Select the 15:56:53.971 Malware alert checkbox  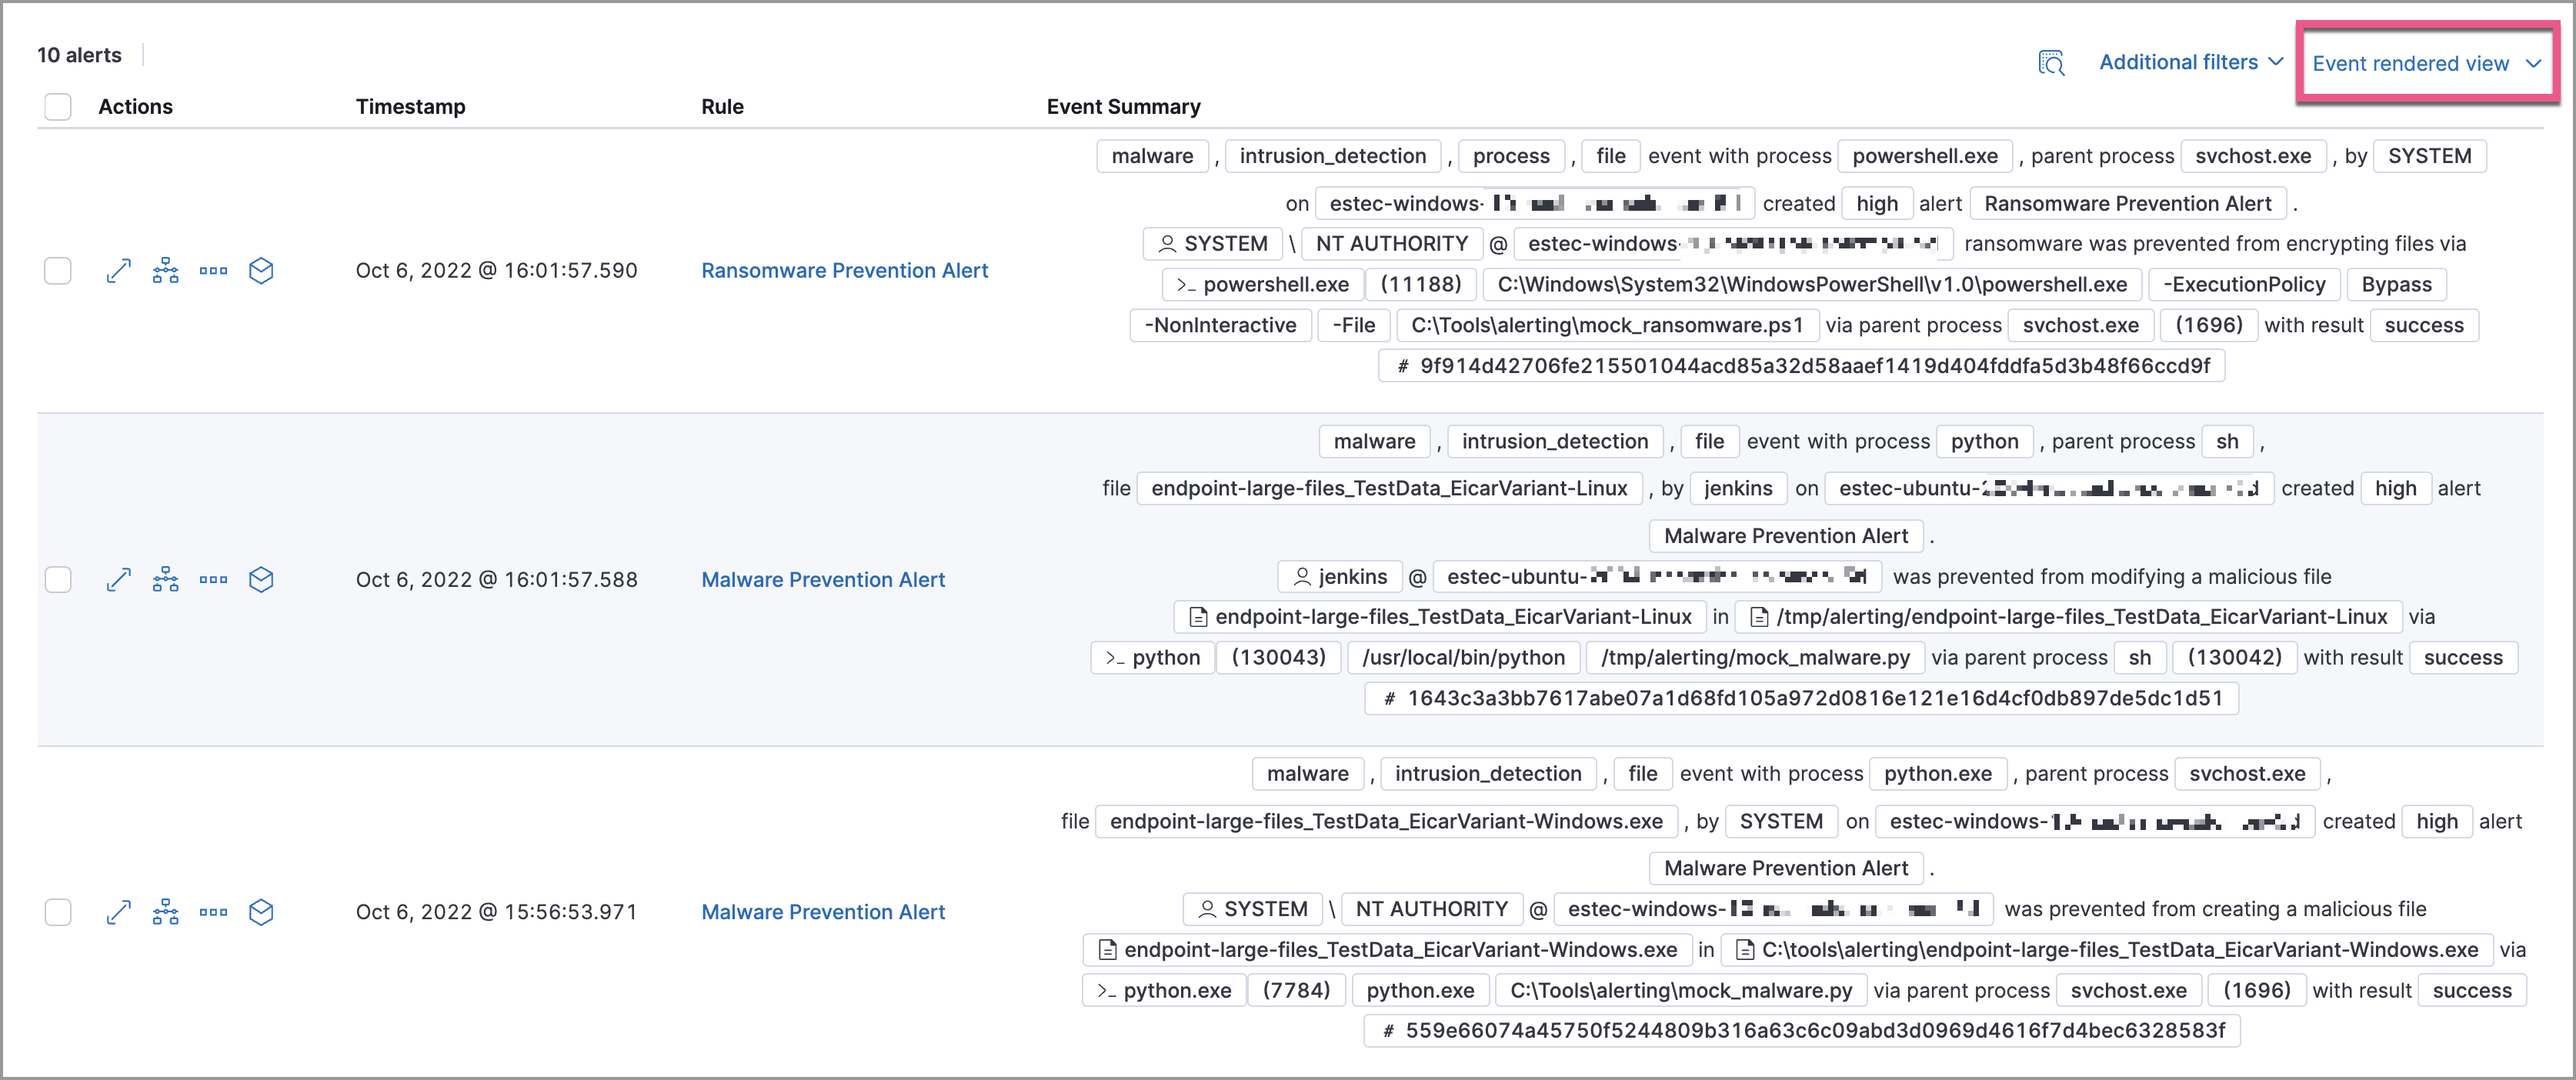pyautogui.click(x=58, y=912)
